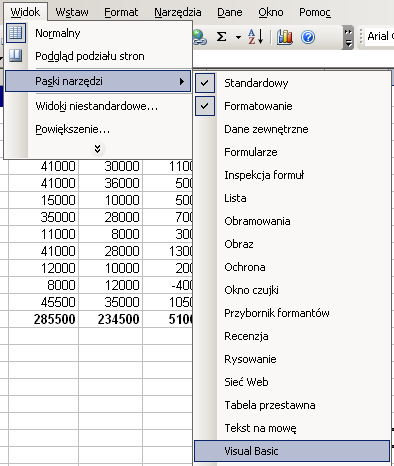Viewport: 394px width, 466px height.
Task: Select cell containing 30000
Action: click(111, 166)
